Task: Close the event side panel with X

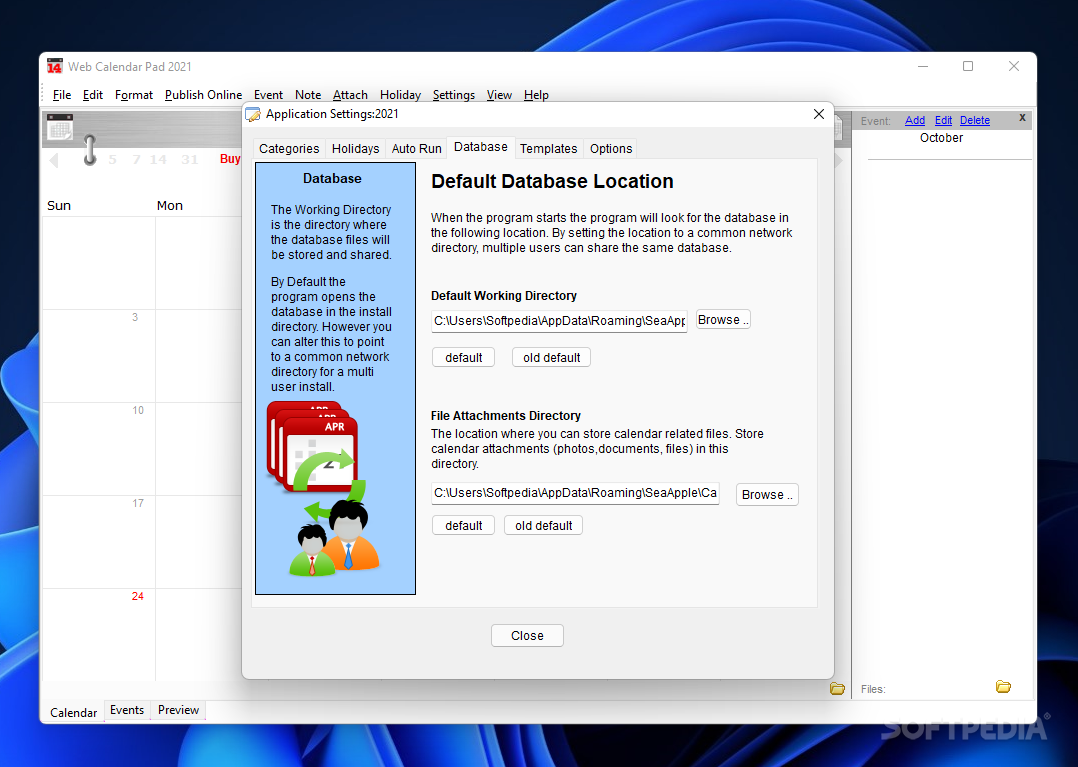Action: [1022, 118]
